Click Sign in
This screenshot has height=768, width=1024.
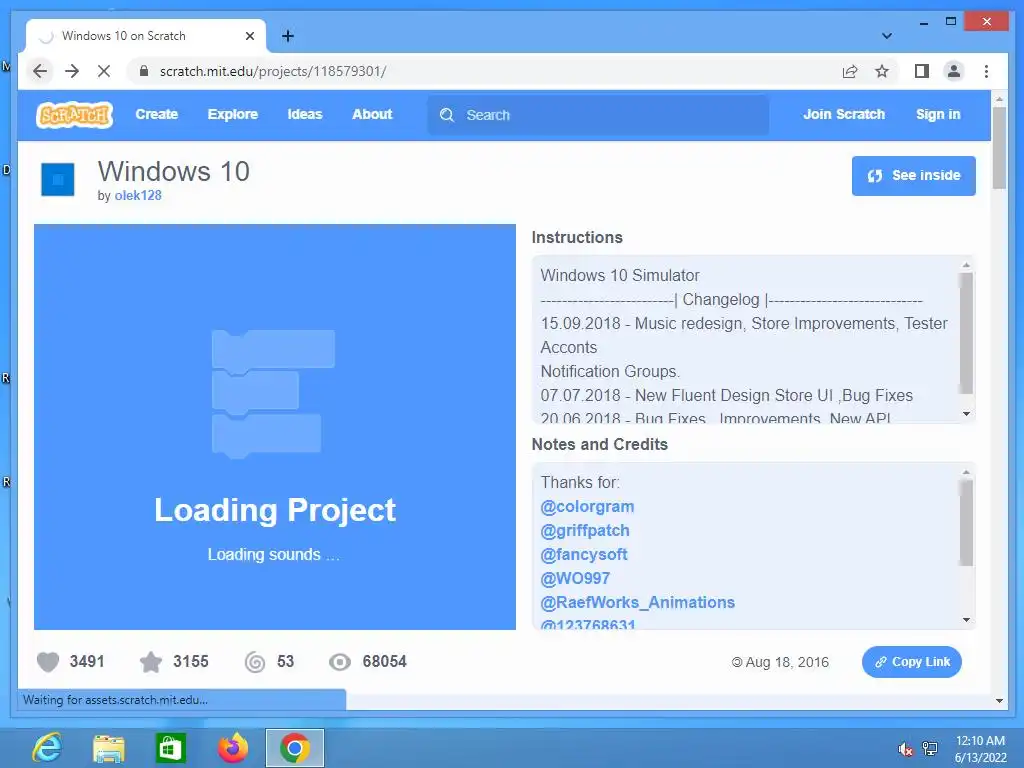tap(938, 114)
